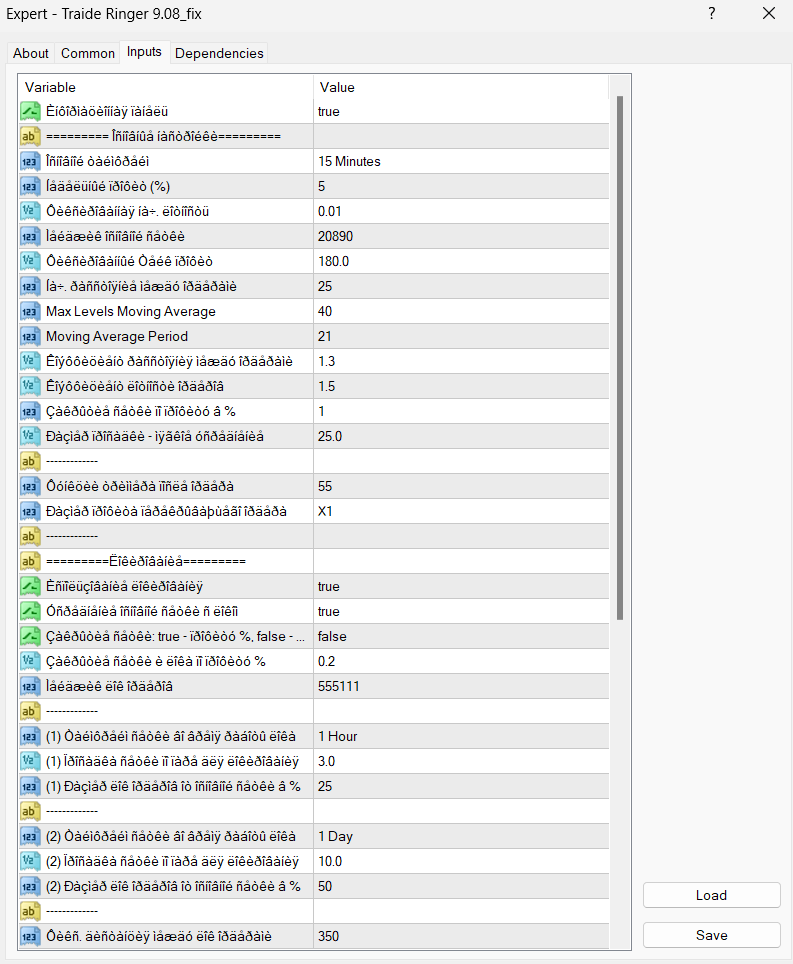This screenshot has height=964, width=793.
Task: Switch to the About tab
Action: pyautogui.click(x=31, y=53)
